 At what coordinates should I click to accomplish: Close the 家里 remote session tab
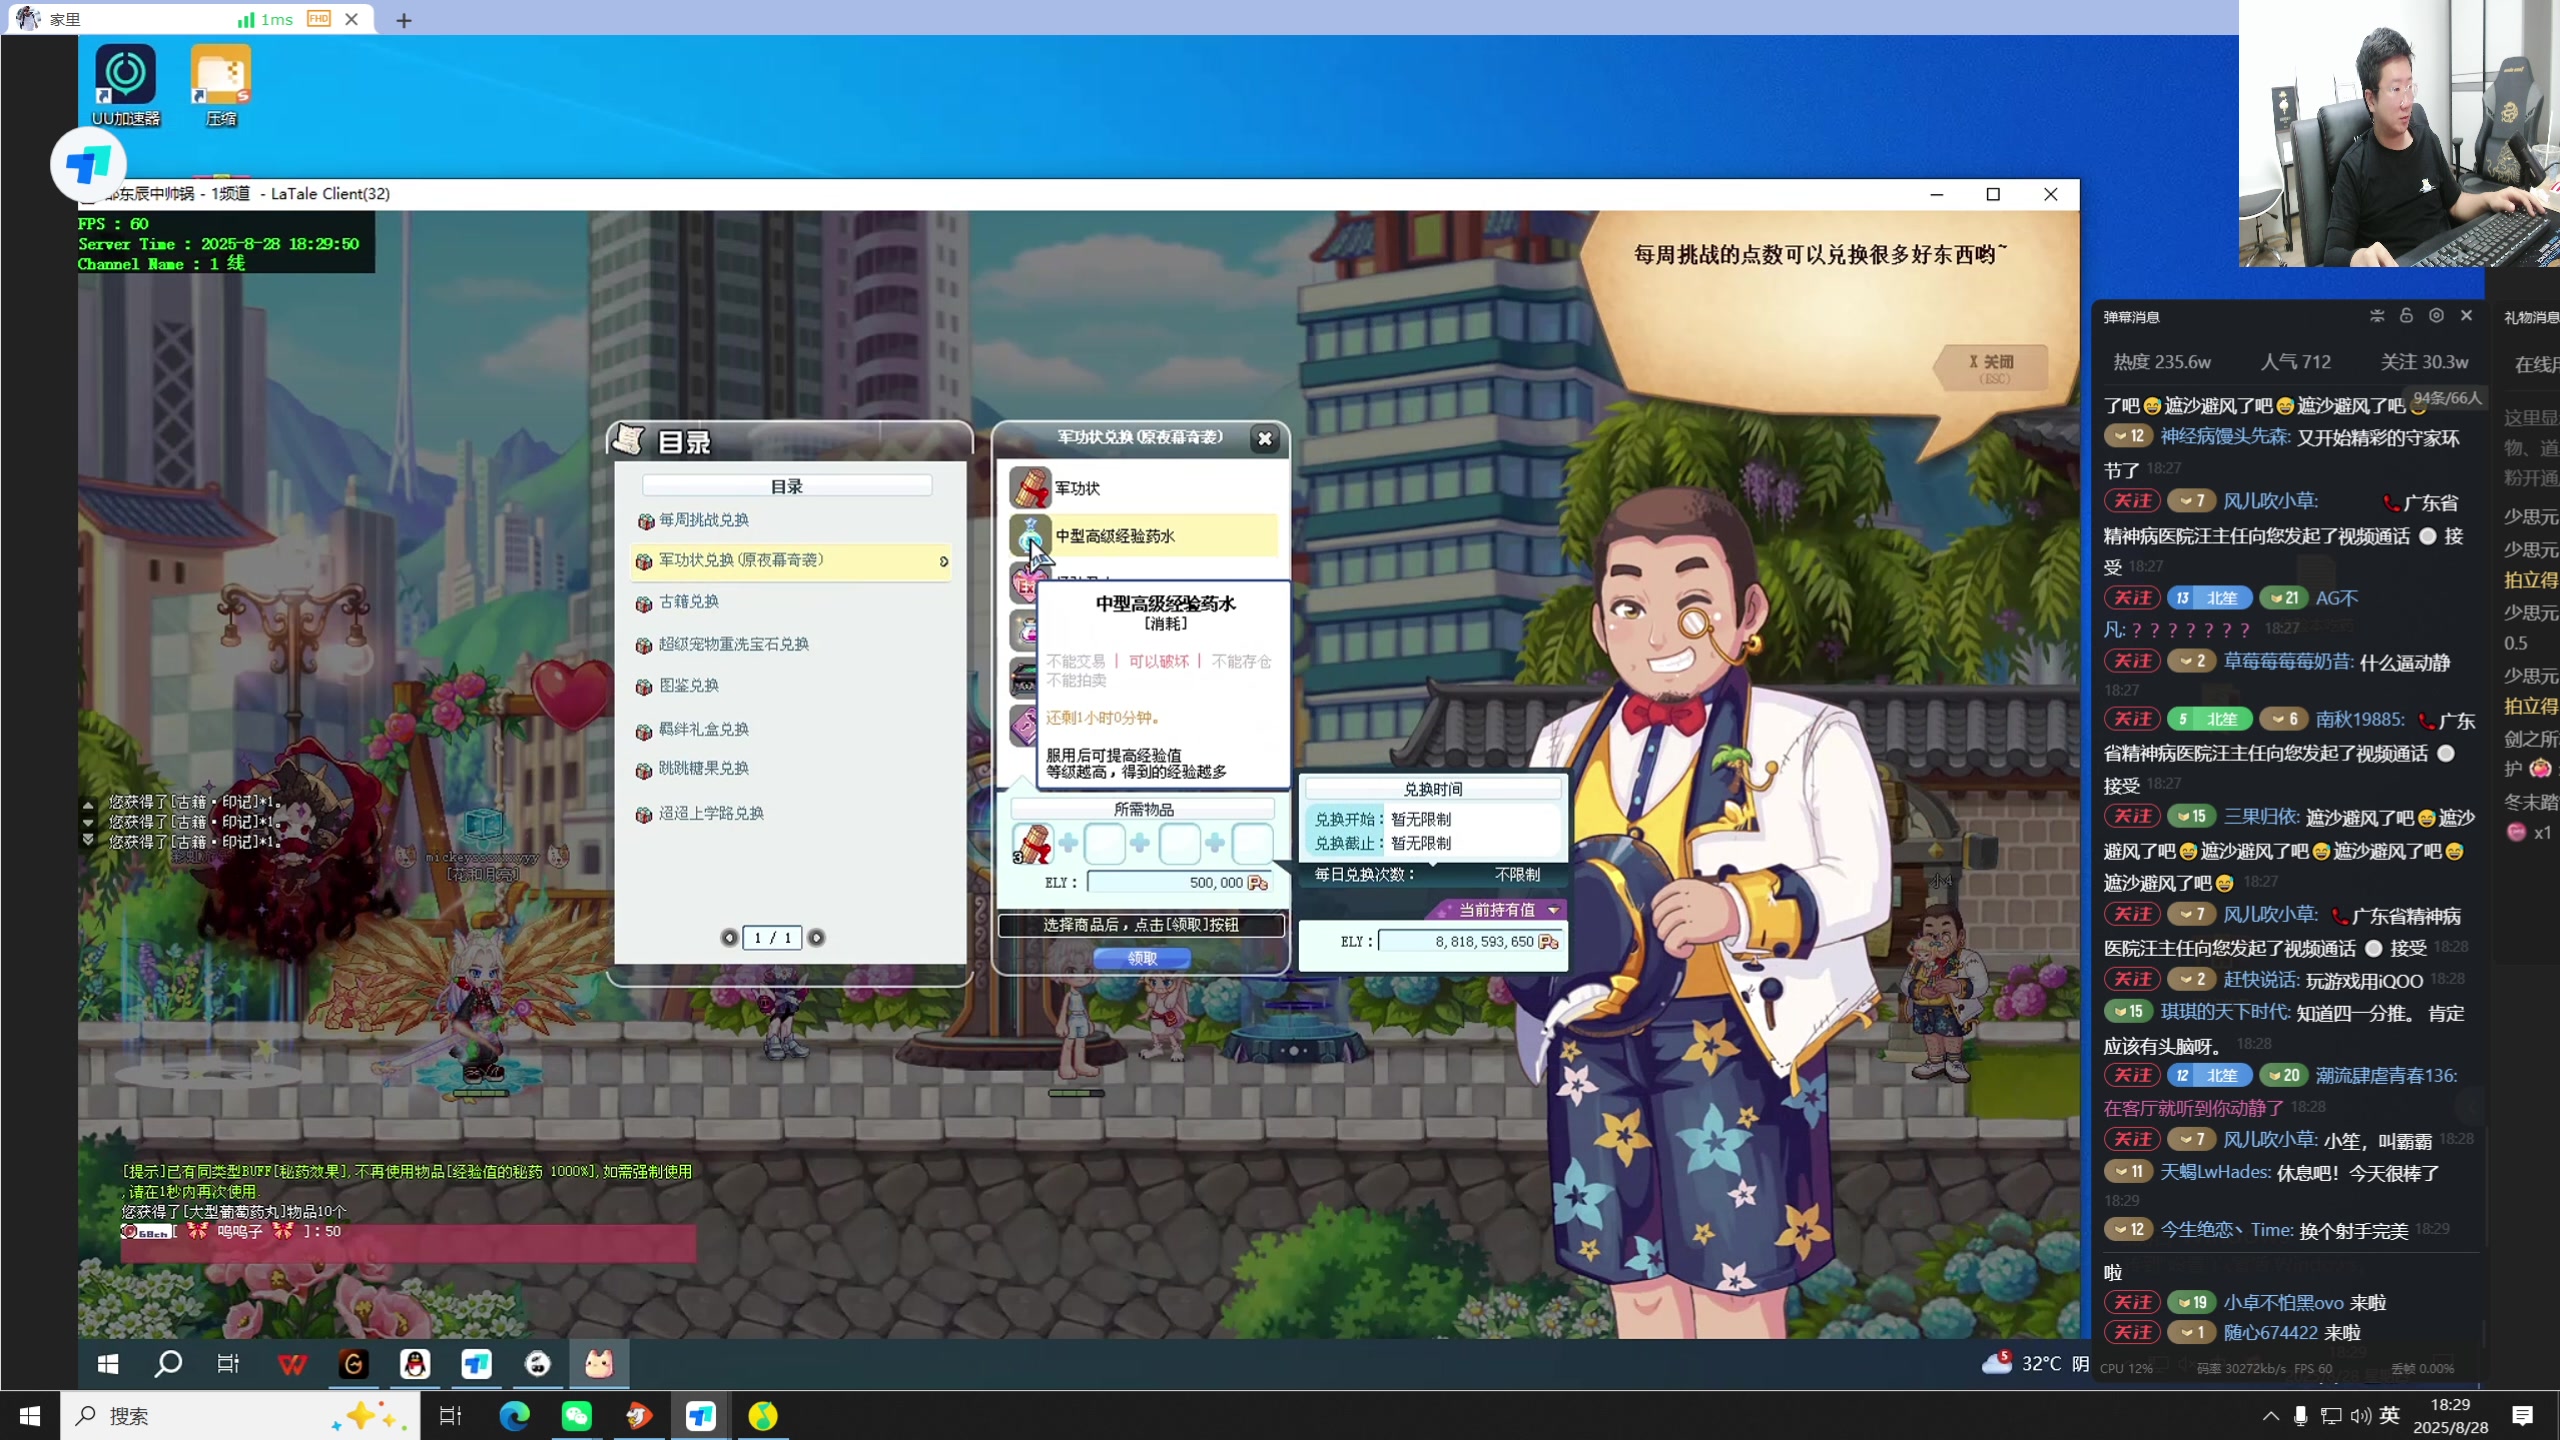(351, 19)
